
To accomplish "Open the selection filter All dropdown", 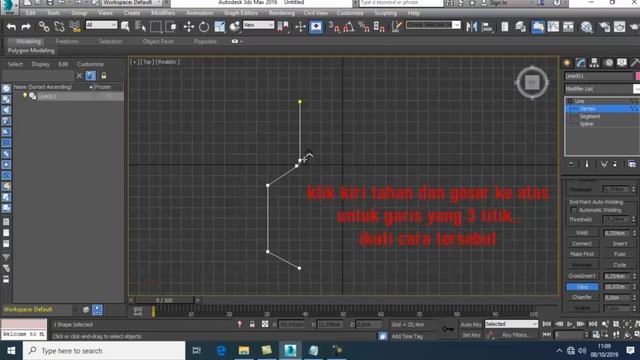I will click(101, 25).
